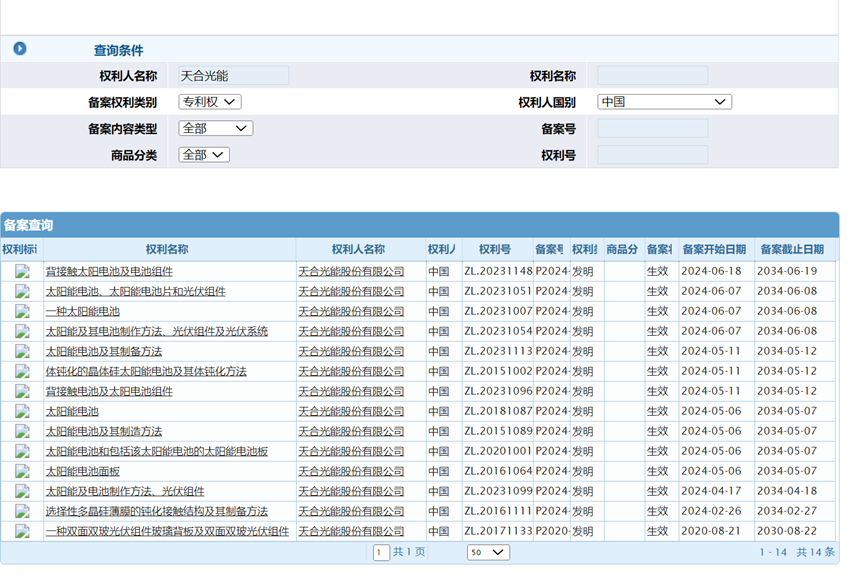The image size is (865, 578).
Task: Sort by 权利号 column header
Action: click(x=495, y=249)
